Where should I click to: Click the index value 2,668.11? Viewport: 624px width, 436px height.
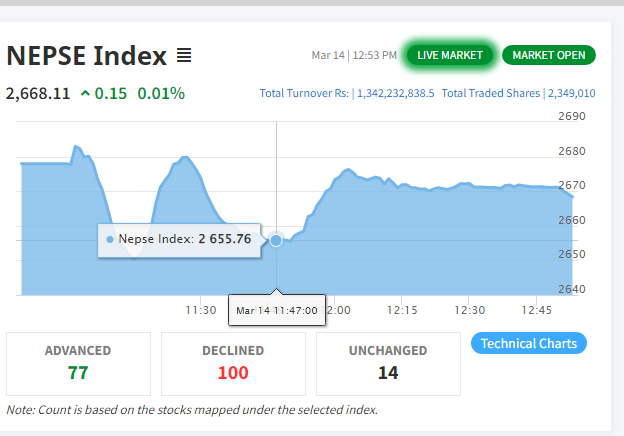pos(38,93)
